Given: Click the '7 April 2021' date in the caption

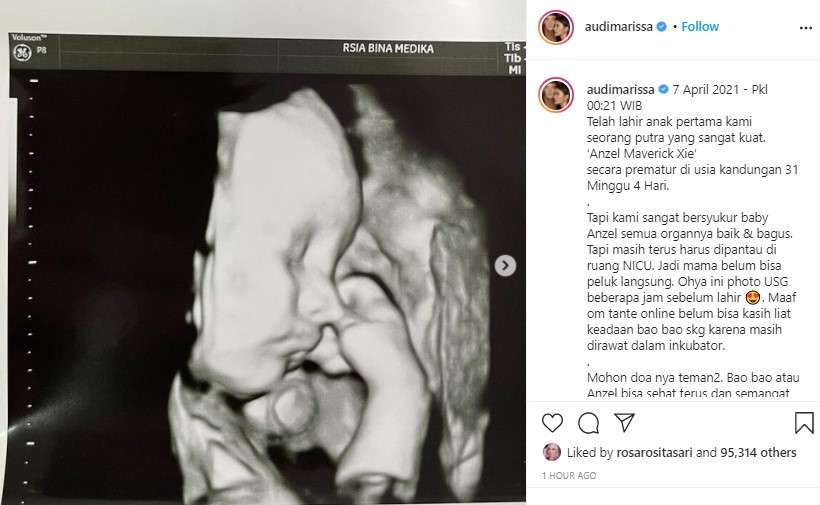Looking at the screenshot, I should click(713, 88).
